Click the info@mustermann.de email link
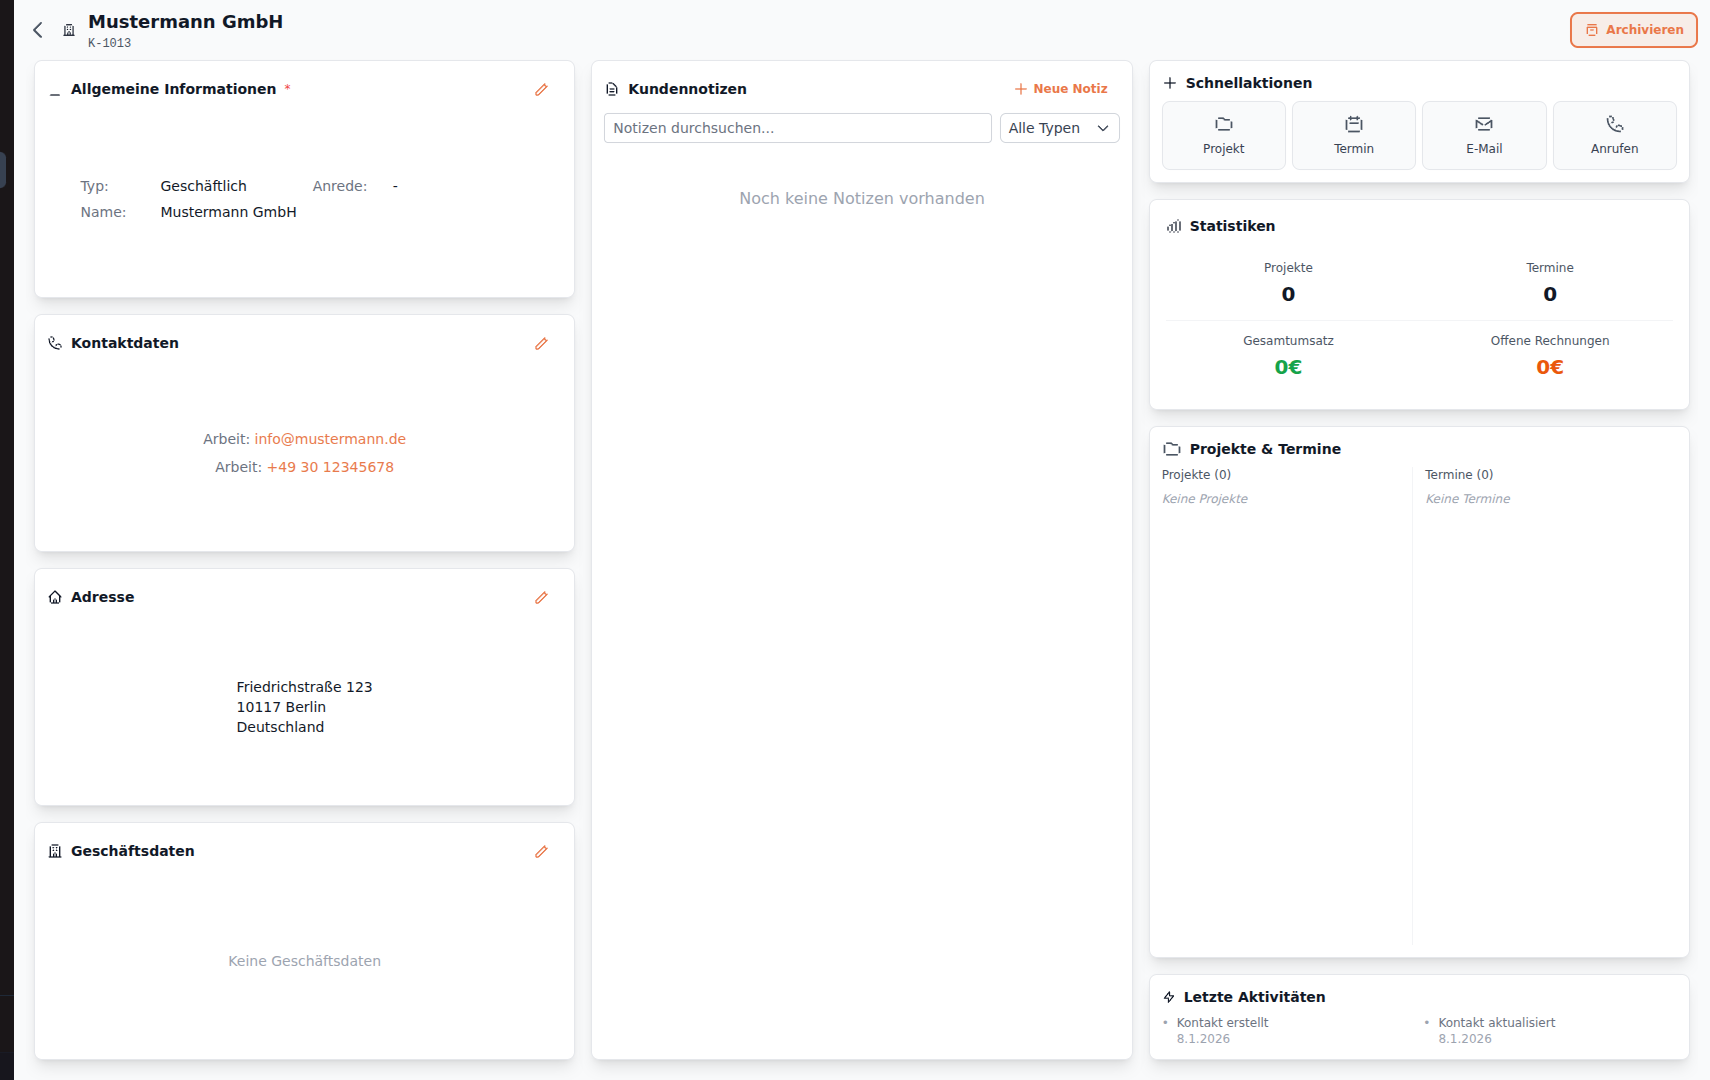Screen dimensions: 1710x1080 [x=330, y=439]
